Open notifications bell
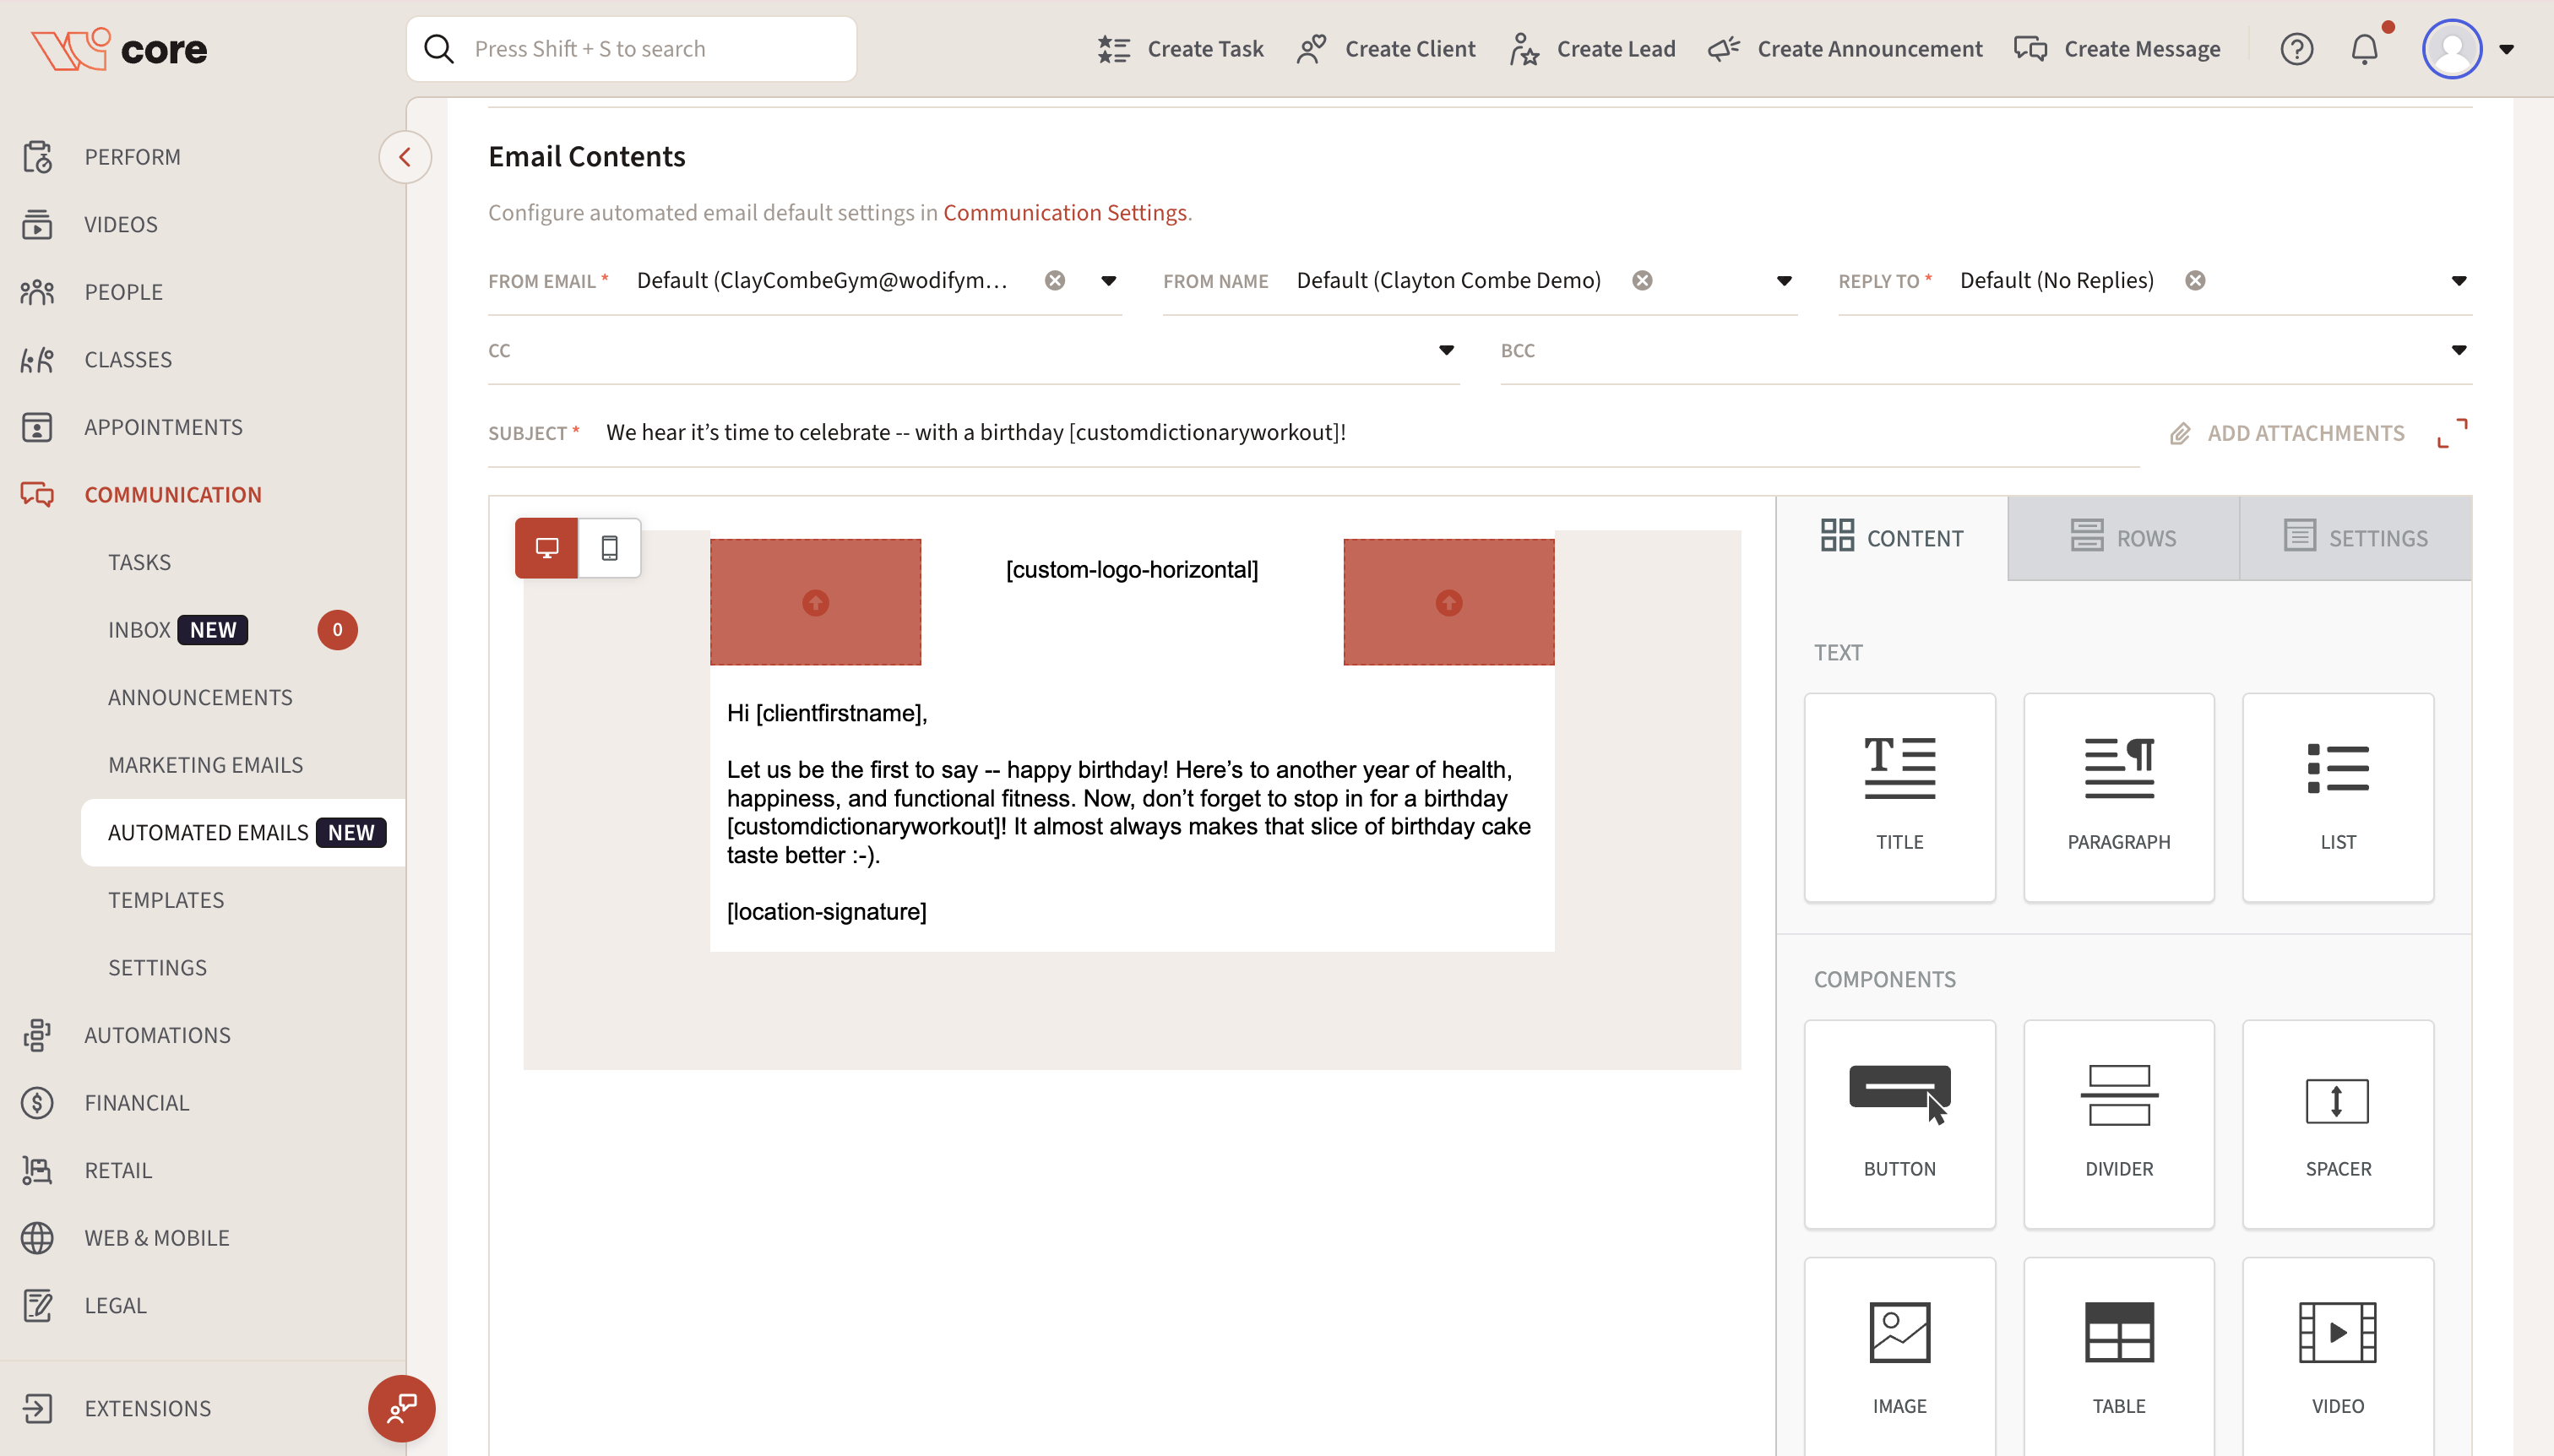 pyautogui.click(x=2363, y=48)
